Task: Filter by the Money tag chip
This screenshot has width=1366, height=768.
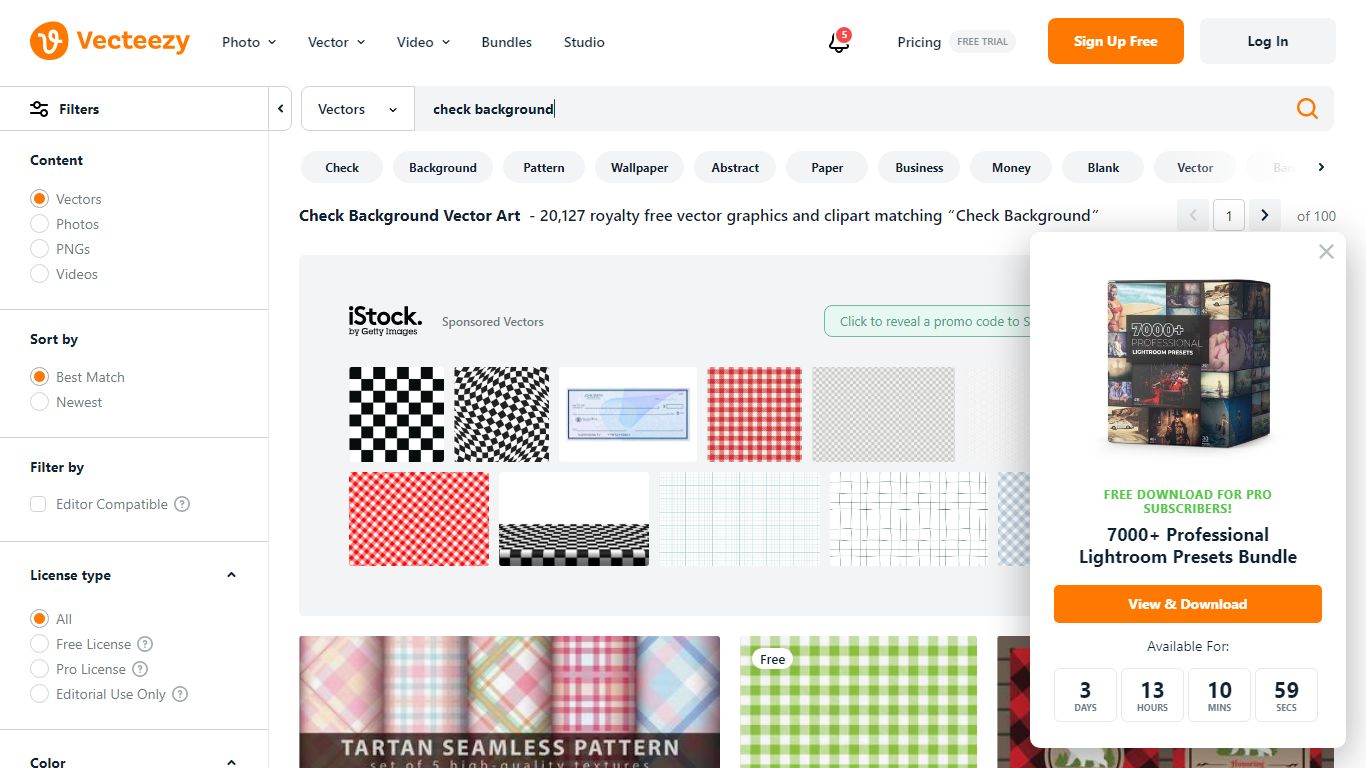Action: tap(1011, 167)
